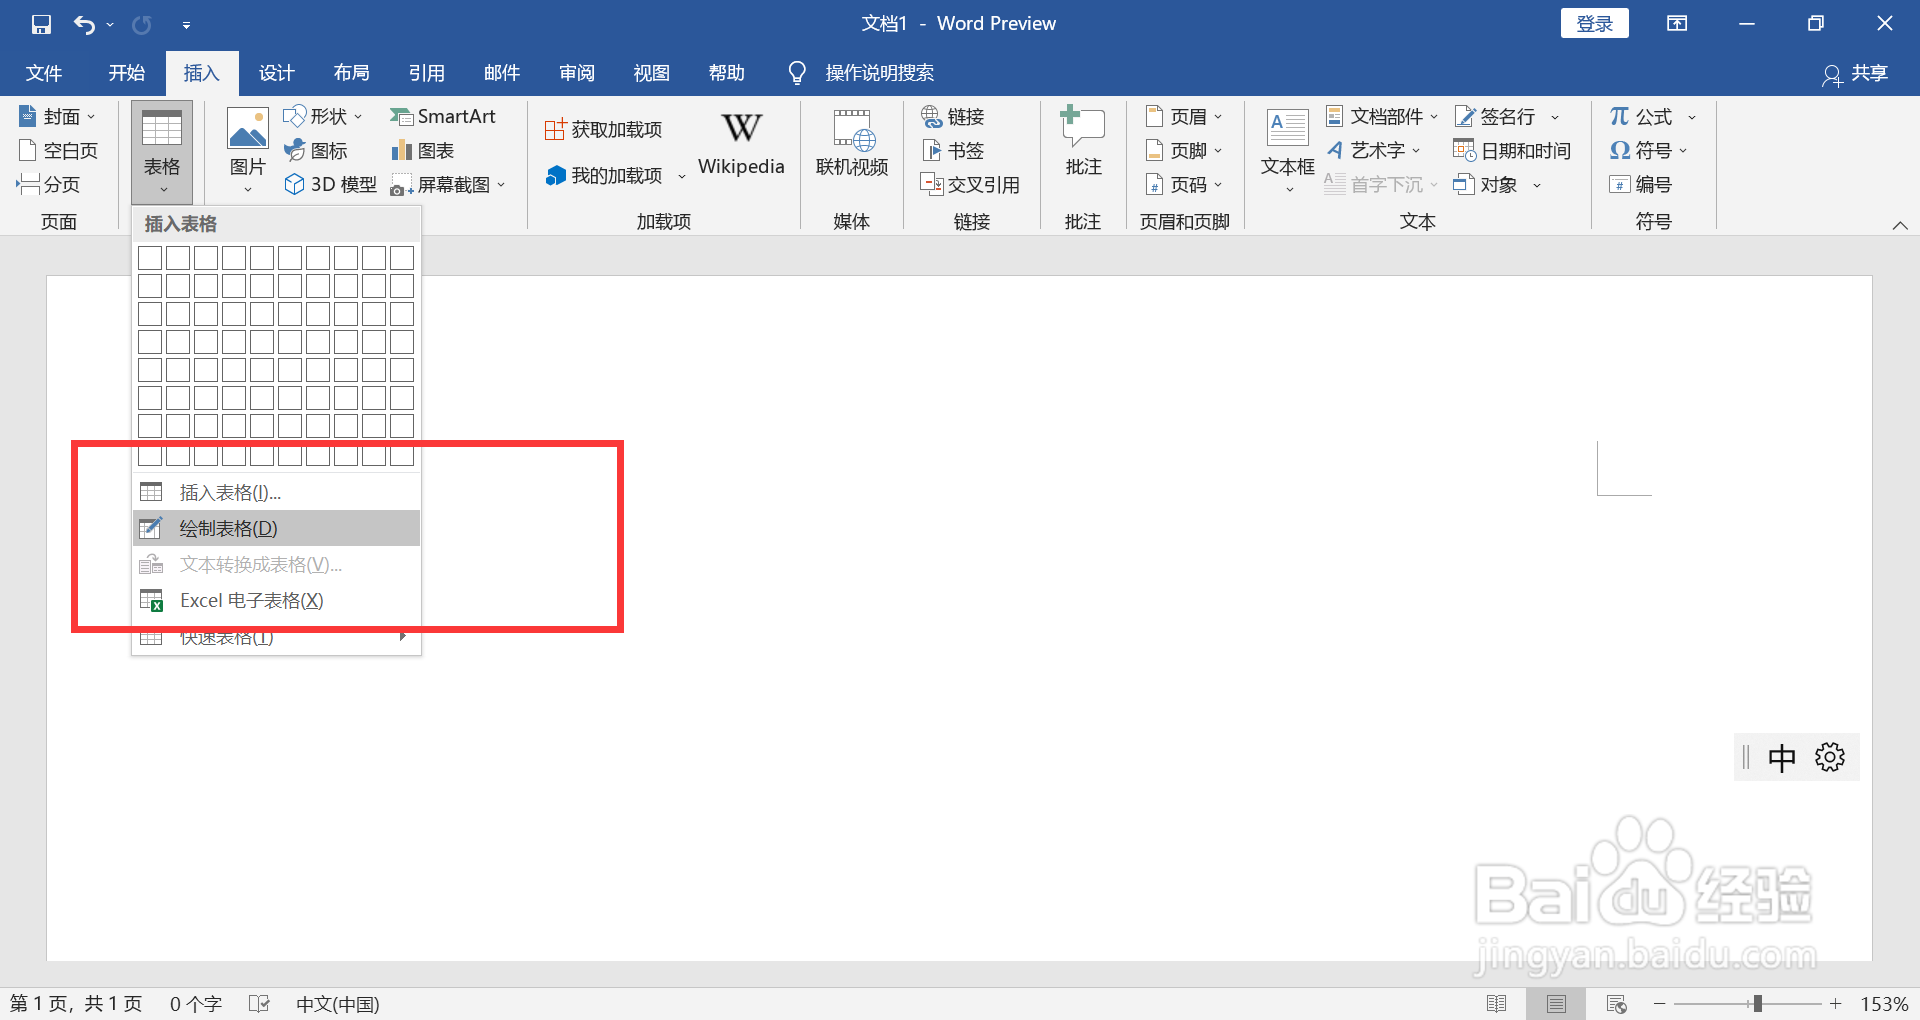Switch to Read Mode in status bar
Screen dimensions: 1920x1020
1497,1003
